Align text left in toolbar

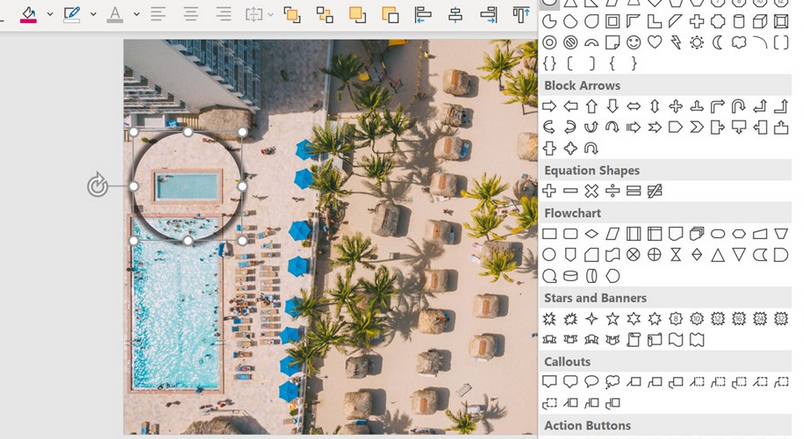tap(158, 14)
